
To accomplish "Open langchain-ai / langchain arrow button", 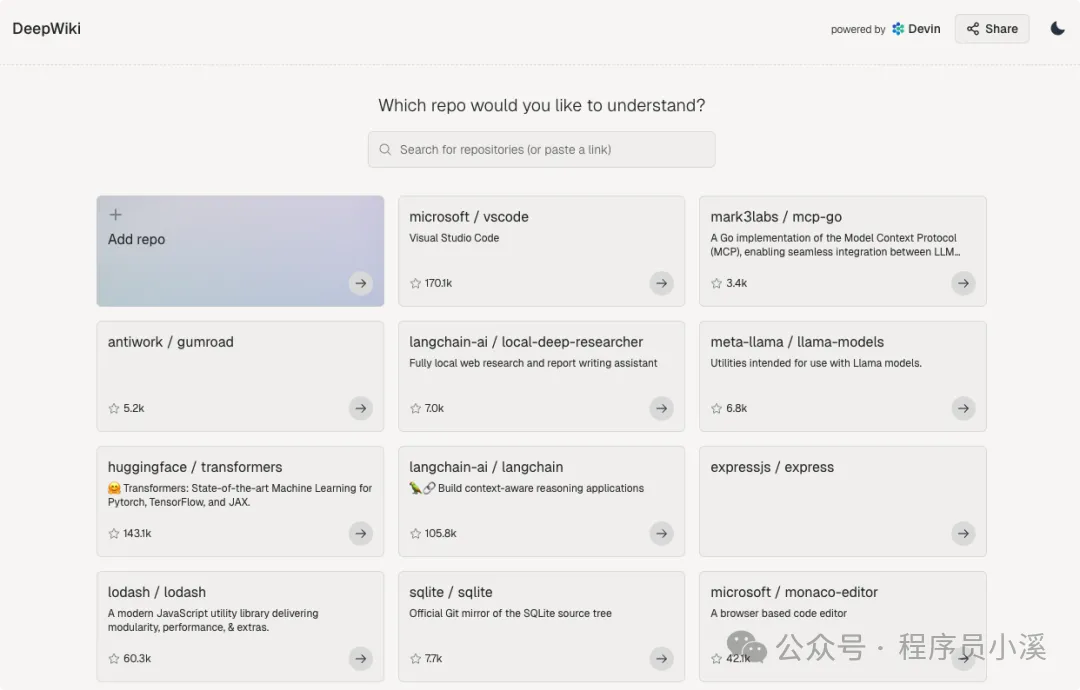I will coord(661,533).
